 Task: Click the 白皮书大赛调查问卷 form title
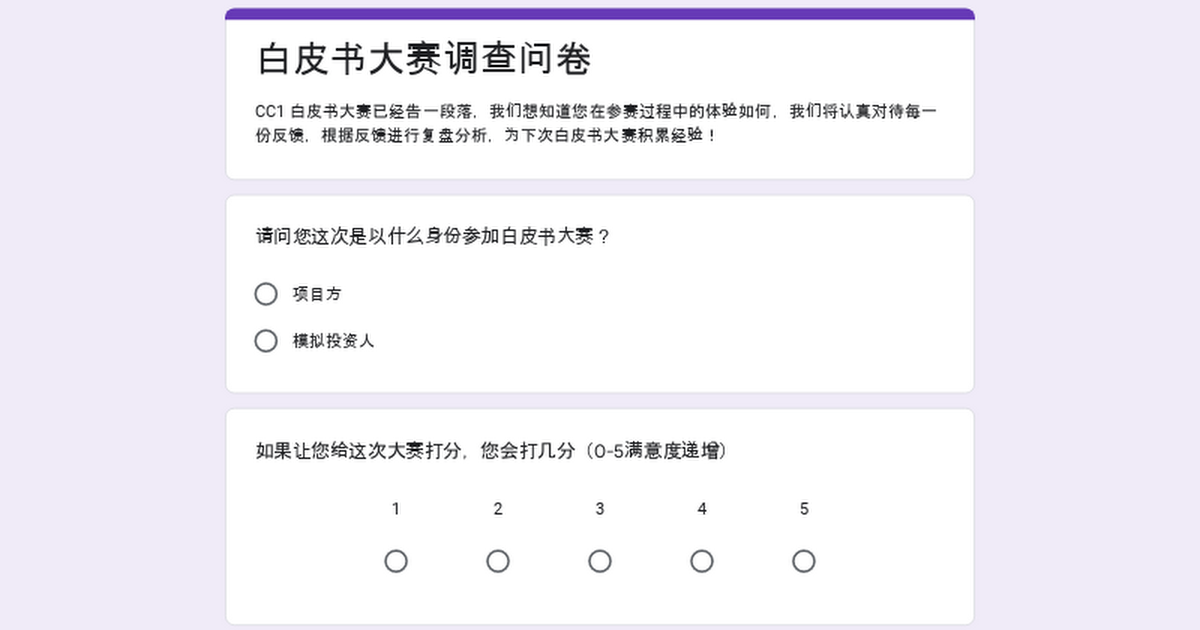pos(425,59)
